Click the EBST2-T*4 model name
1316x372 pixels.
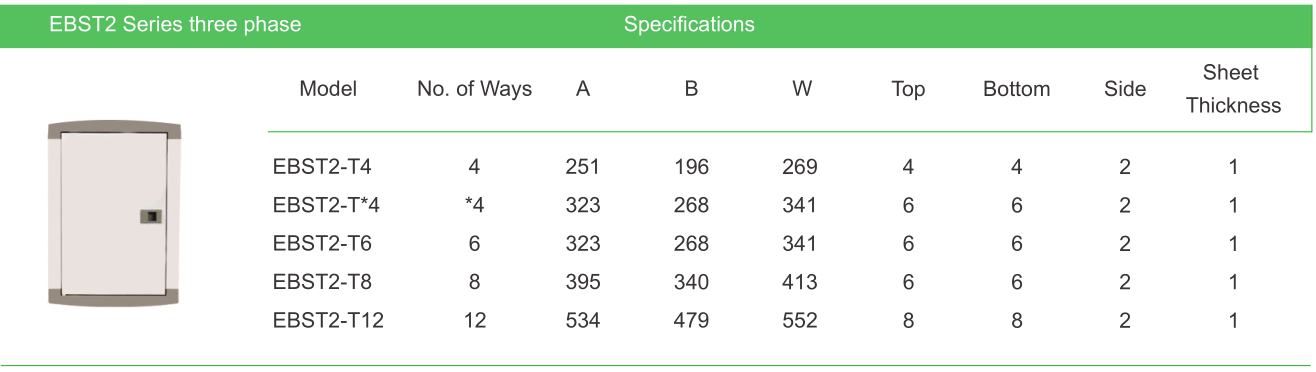click(x=326, y=205)
